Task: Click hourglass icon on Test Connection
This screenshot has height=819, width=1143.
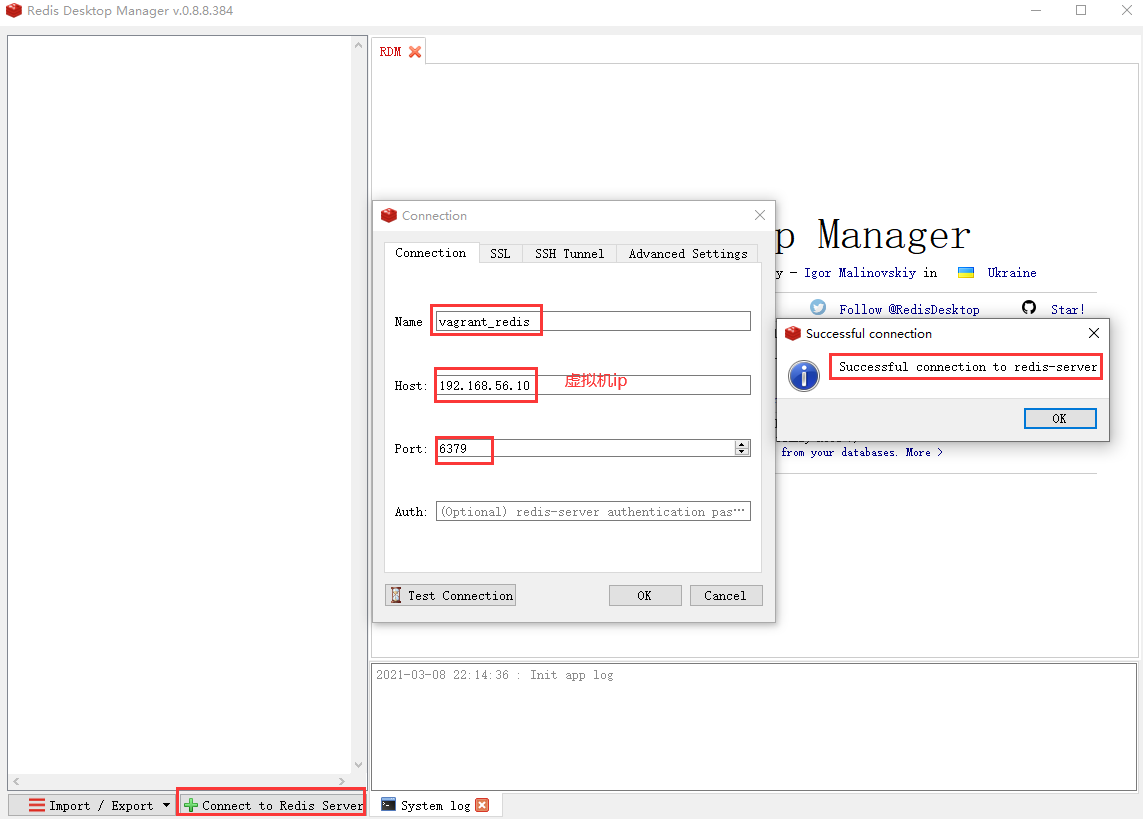Action: tap(396, 595)
